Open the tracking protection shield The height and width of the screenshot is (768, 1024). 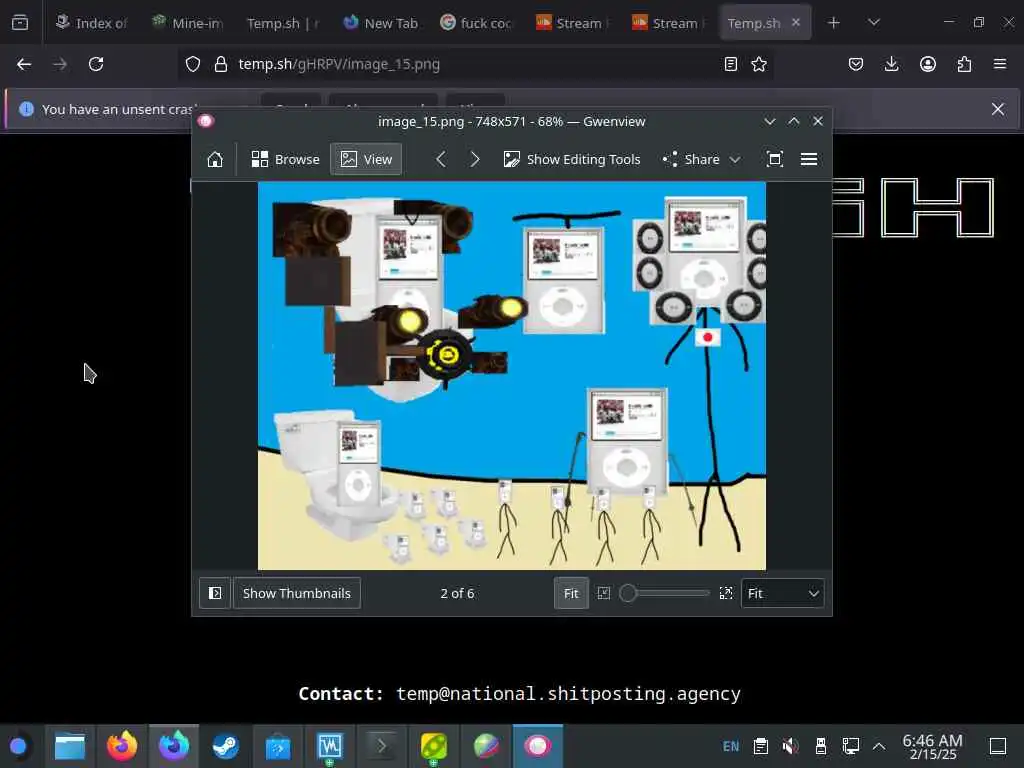coord(193,64)
